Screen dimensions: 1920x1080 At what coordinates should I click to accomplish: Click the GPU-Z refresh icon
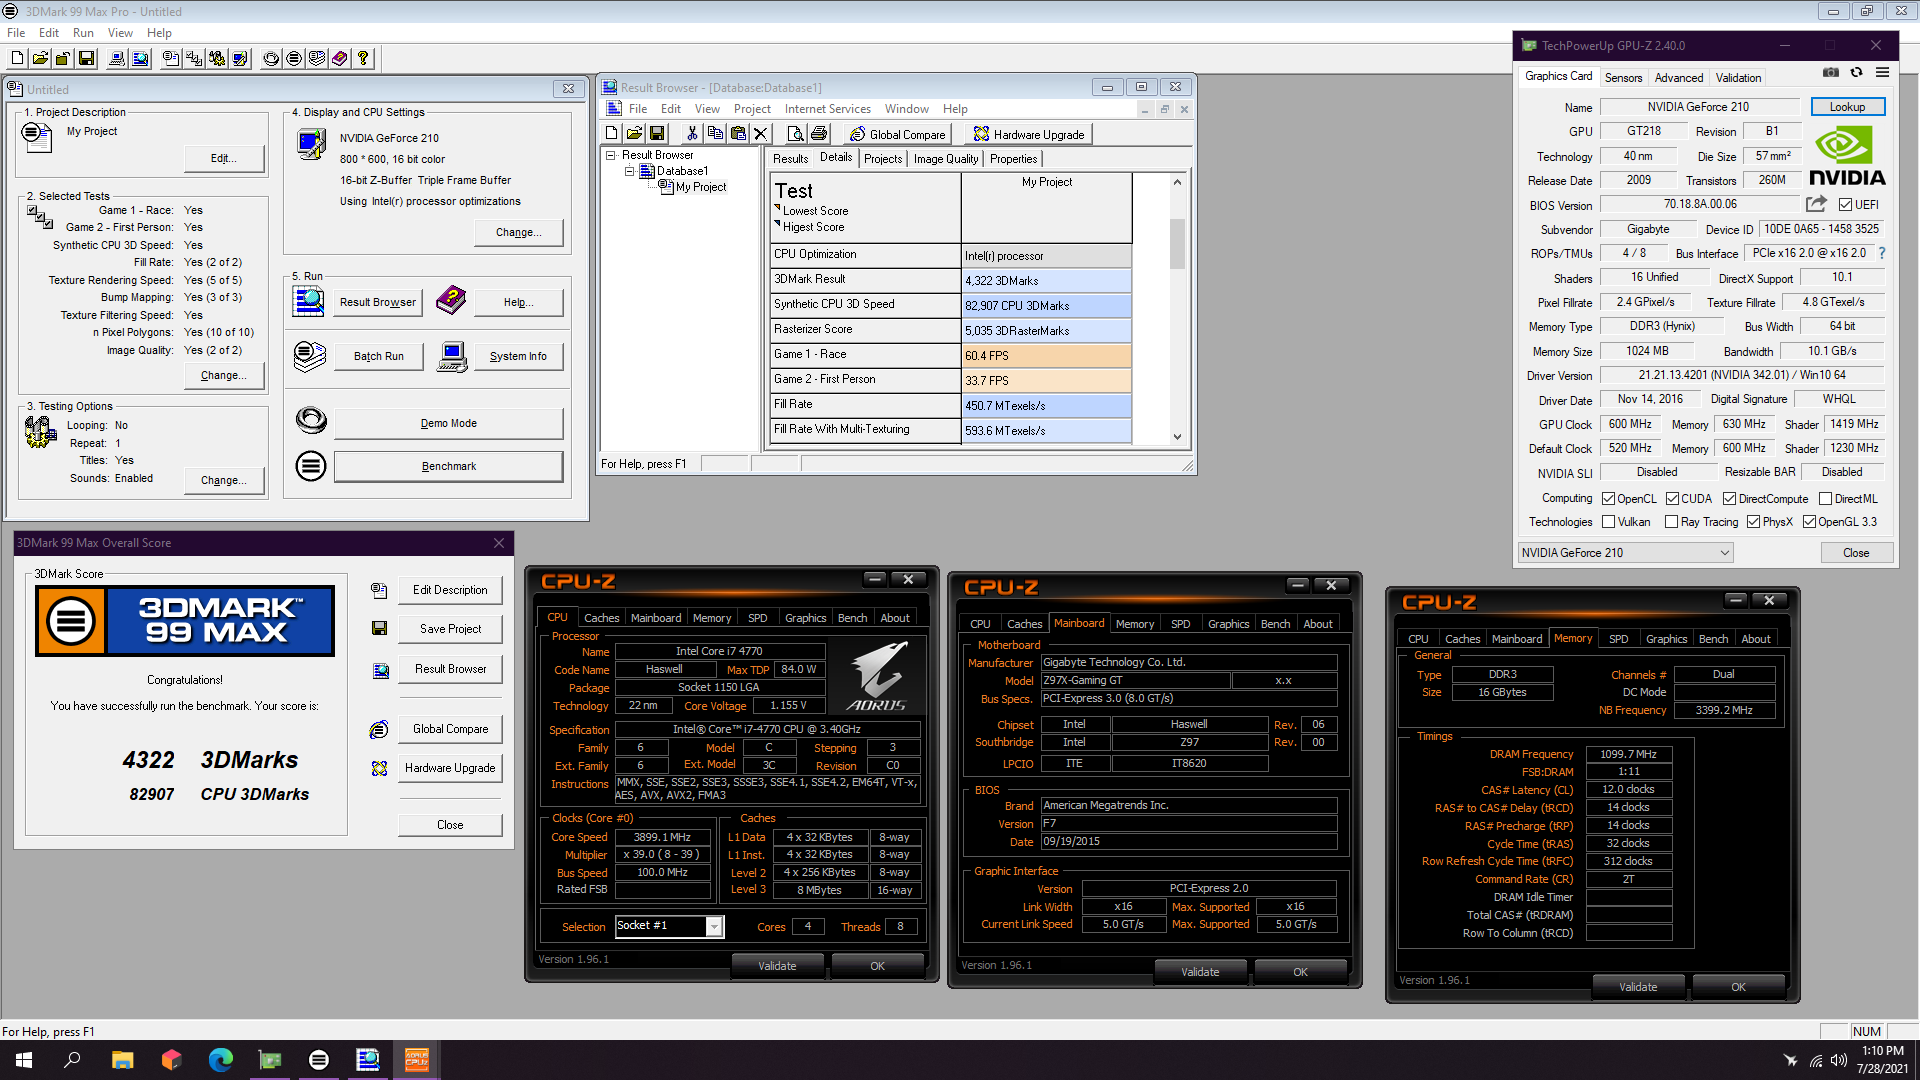coord(1857,73)
